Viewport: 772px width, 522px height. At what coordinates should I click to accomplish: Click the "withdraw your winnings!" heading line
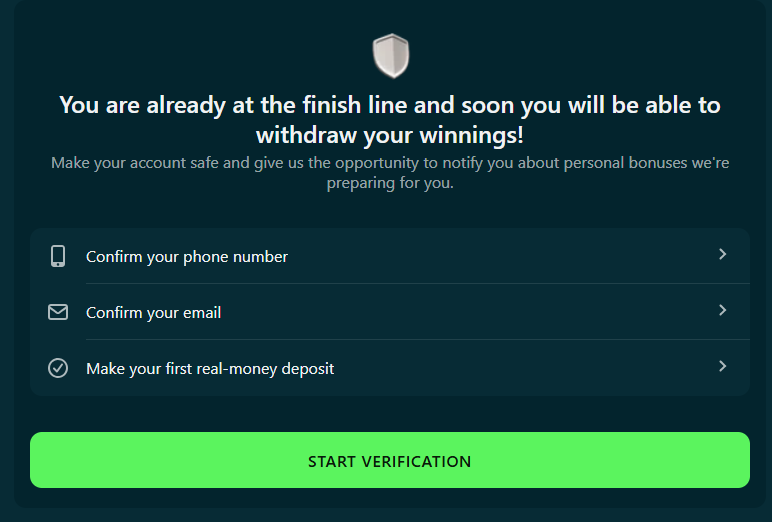coord(389,134)
